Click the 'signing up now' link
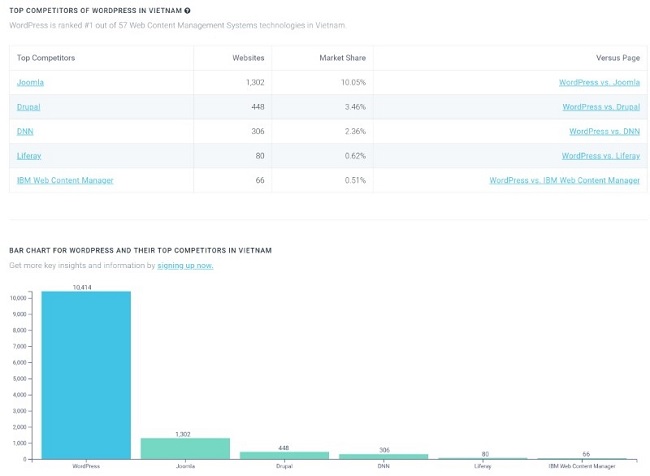The height and width of the screenshot is (476, 650). [x=185, y=266]
